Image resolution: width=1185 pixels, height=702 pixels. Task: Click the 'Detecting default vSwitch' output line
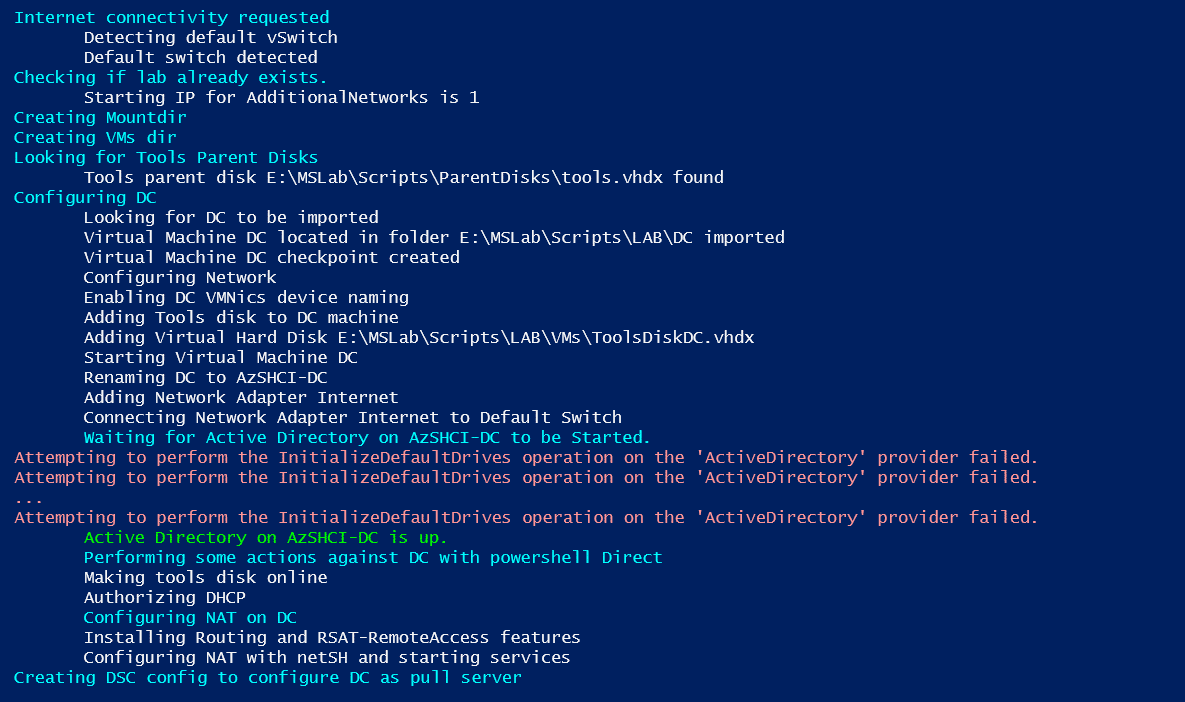211,37
